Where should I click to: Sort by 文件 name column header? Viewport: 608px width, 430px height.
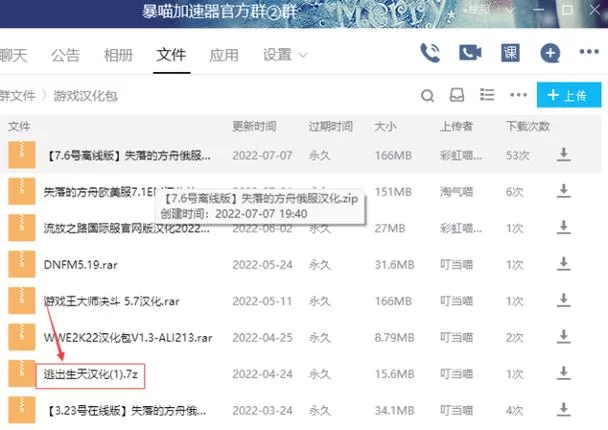point(19,126)
